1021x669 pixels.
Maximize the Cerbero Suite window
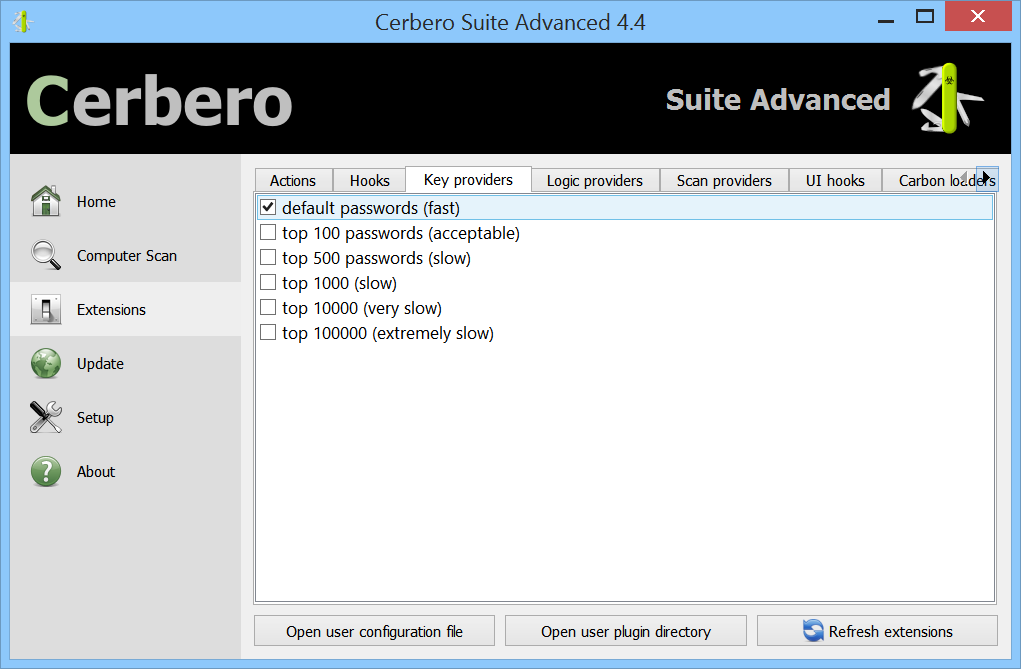[925, 17]
